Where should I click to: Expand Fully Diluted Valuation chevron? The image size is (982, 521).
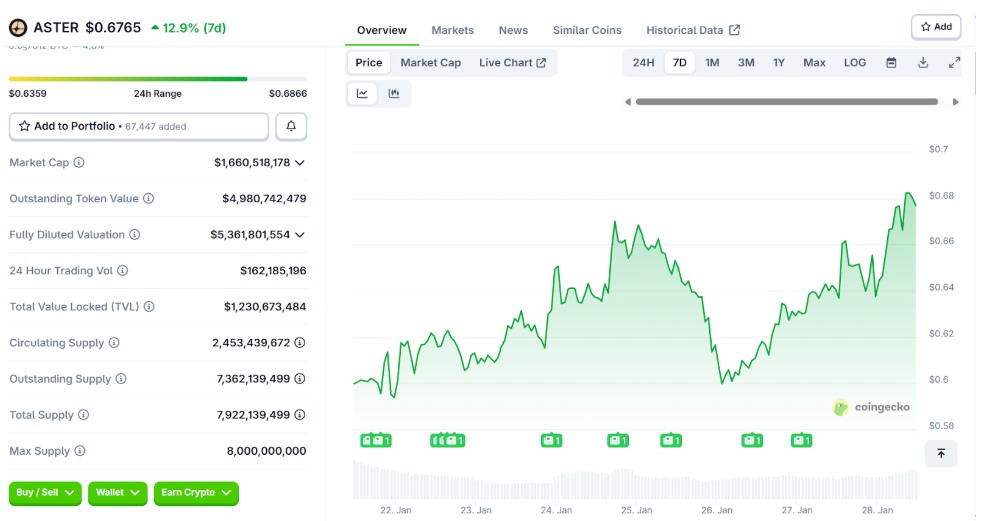coord(300,235)
